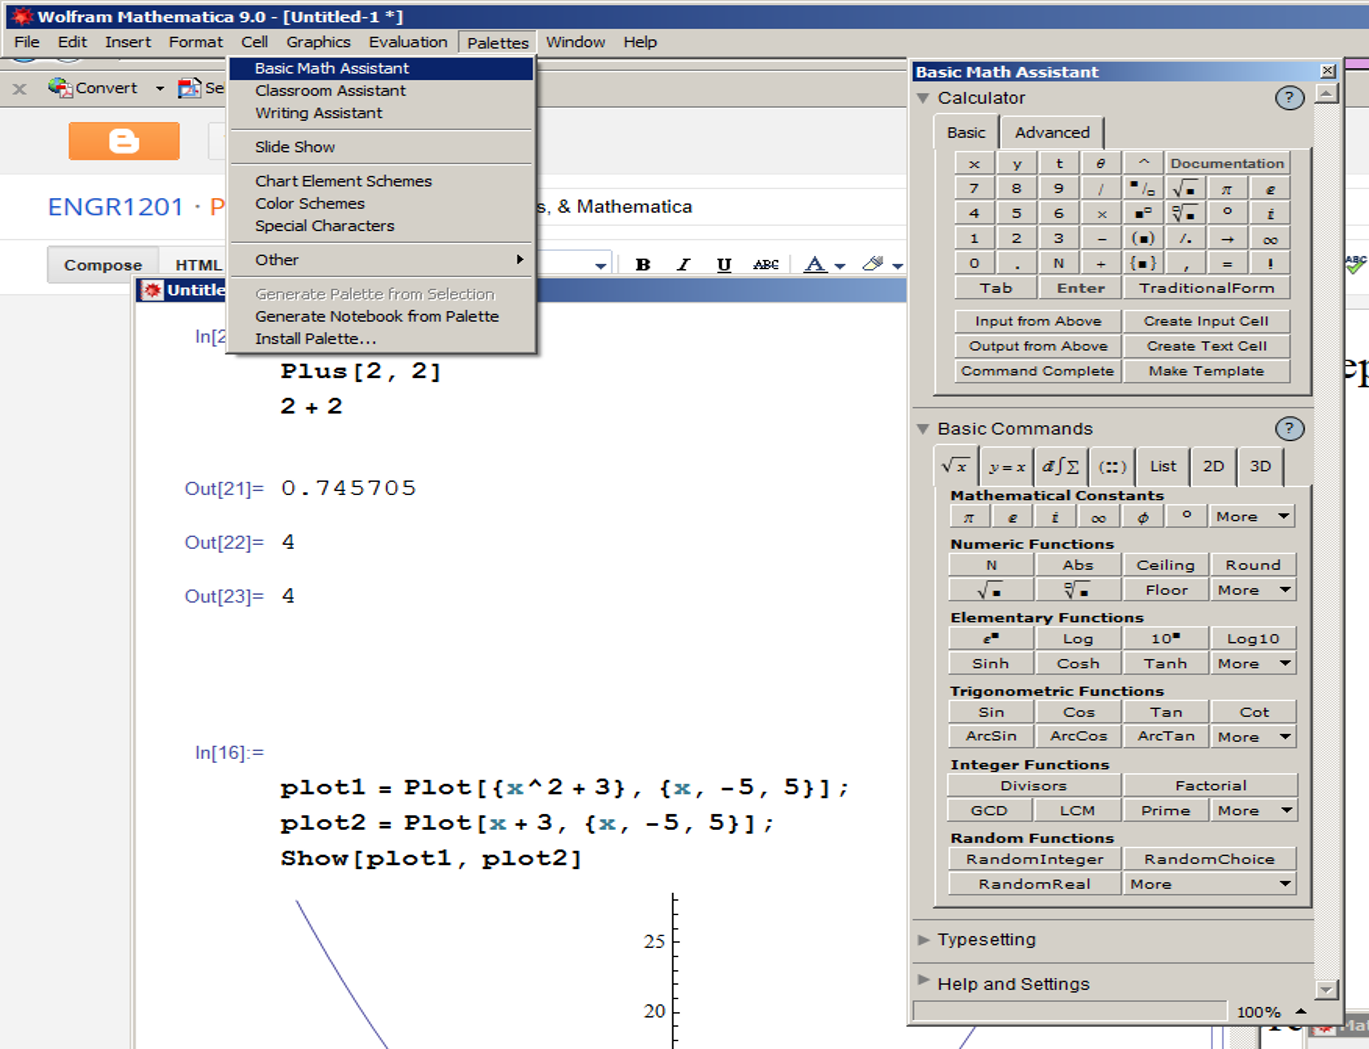This screenshot has width=1369, height=1049.
Task: Open the Basic Commands section help icon
Action: [x=1289, y=429]
